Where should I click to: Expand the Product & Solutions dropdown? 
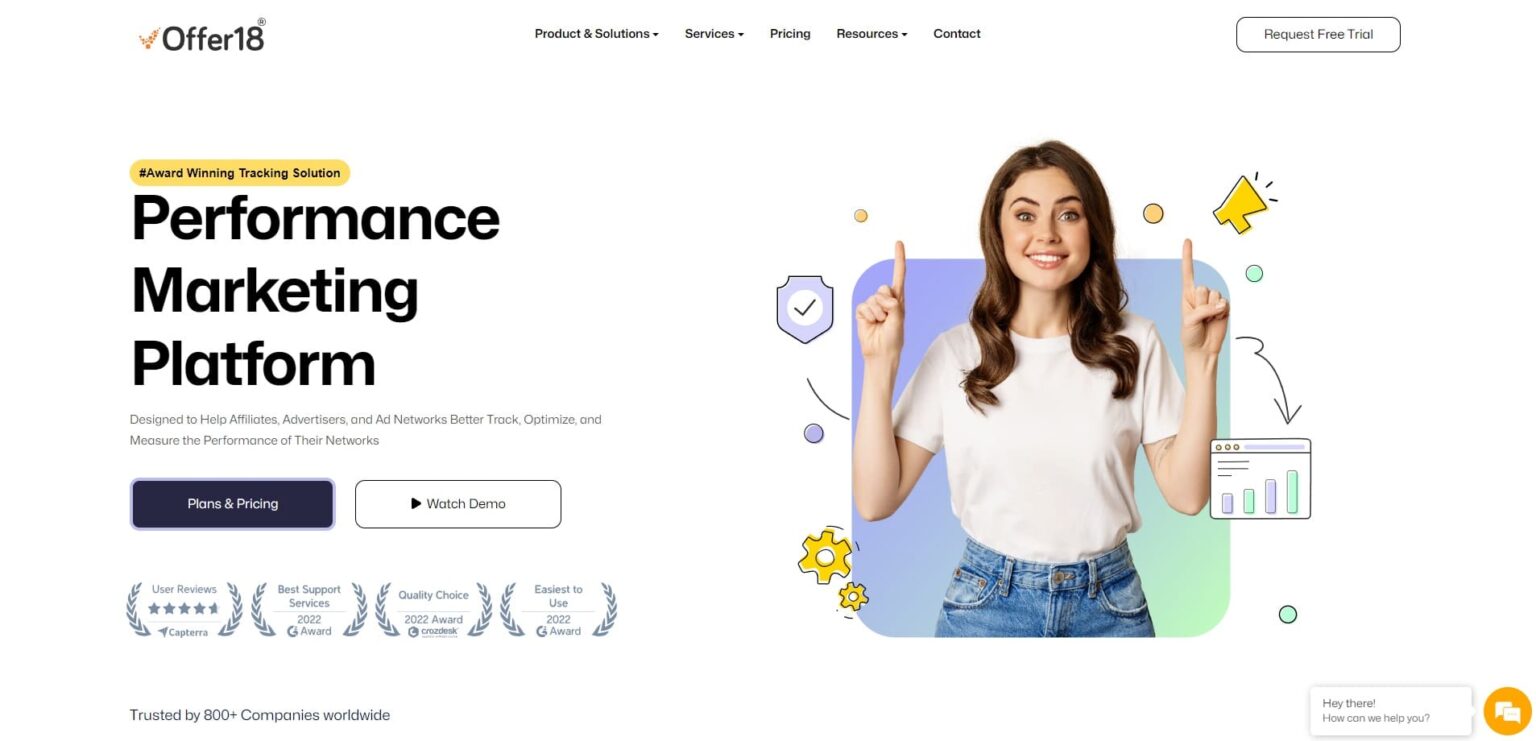pos(596,33)
